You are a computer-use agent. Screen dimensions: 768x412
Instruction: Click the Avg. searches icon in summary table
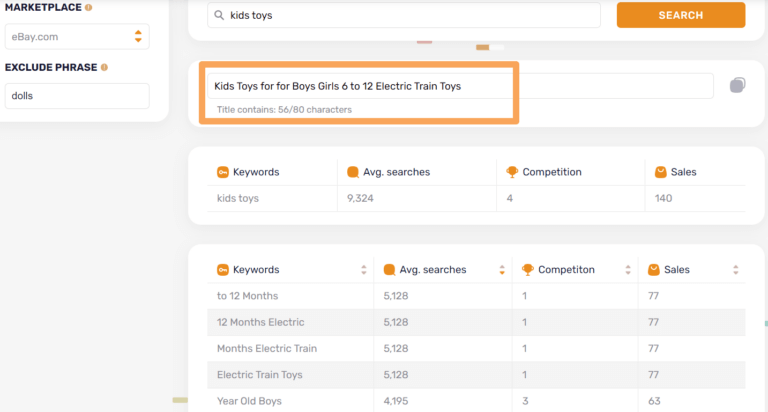point(353,172)
